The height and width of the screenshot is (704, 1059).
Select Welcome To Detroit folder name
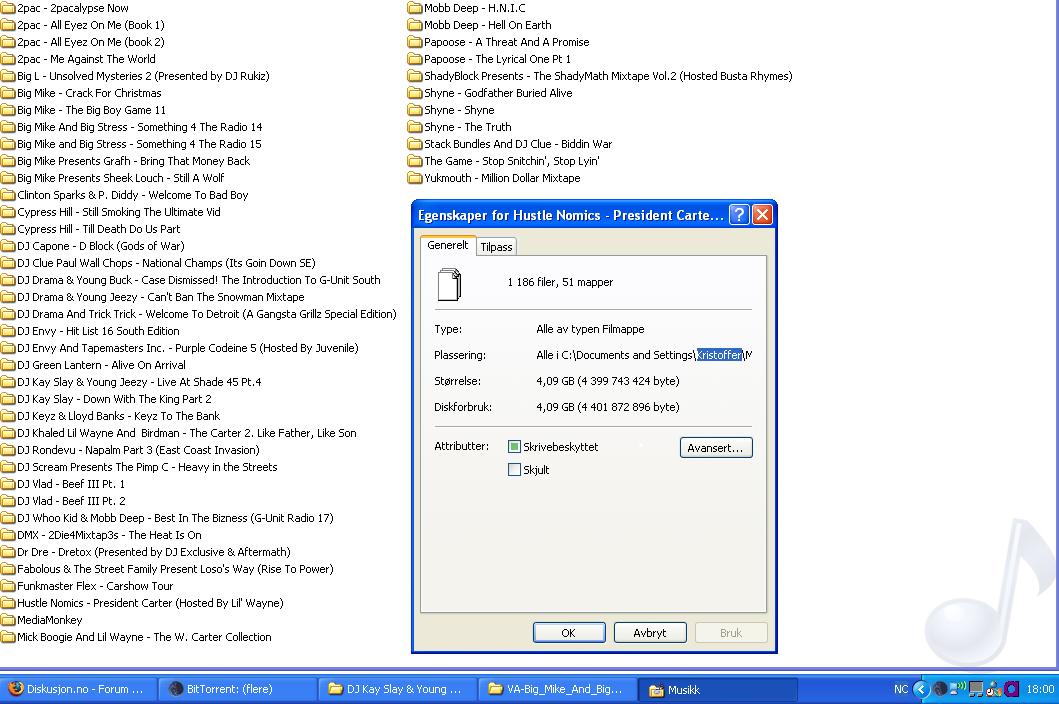[207, 314]
